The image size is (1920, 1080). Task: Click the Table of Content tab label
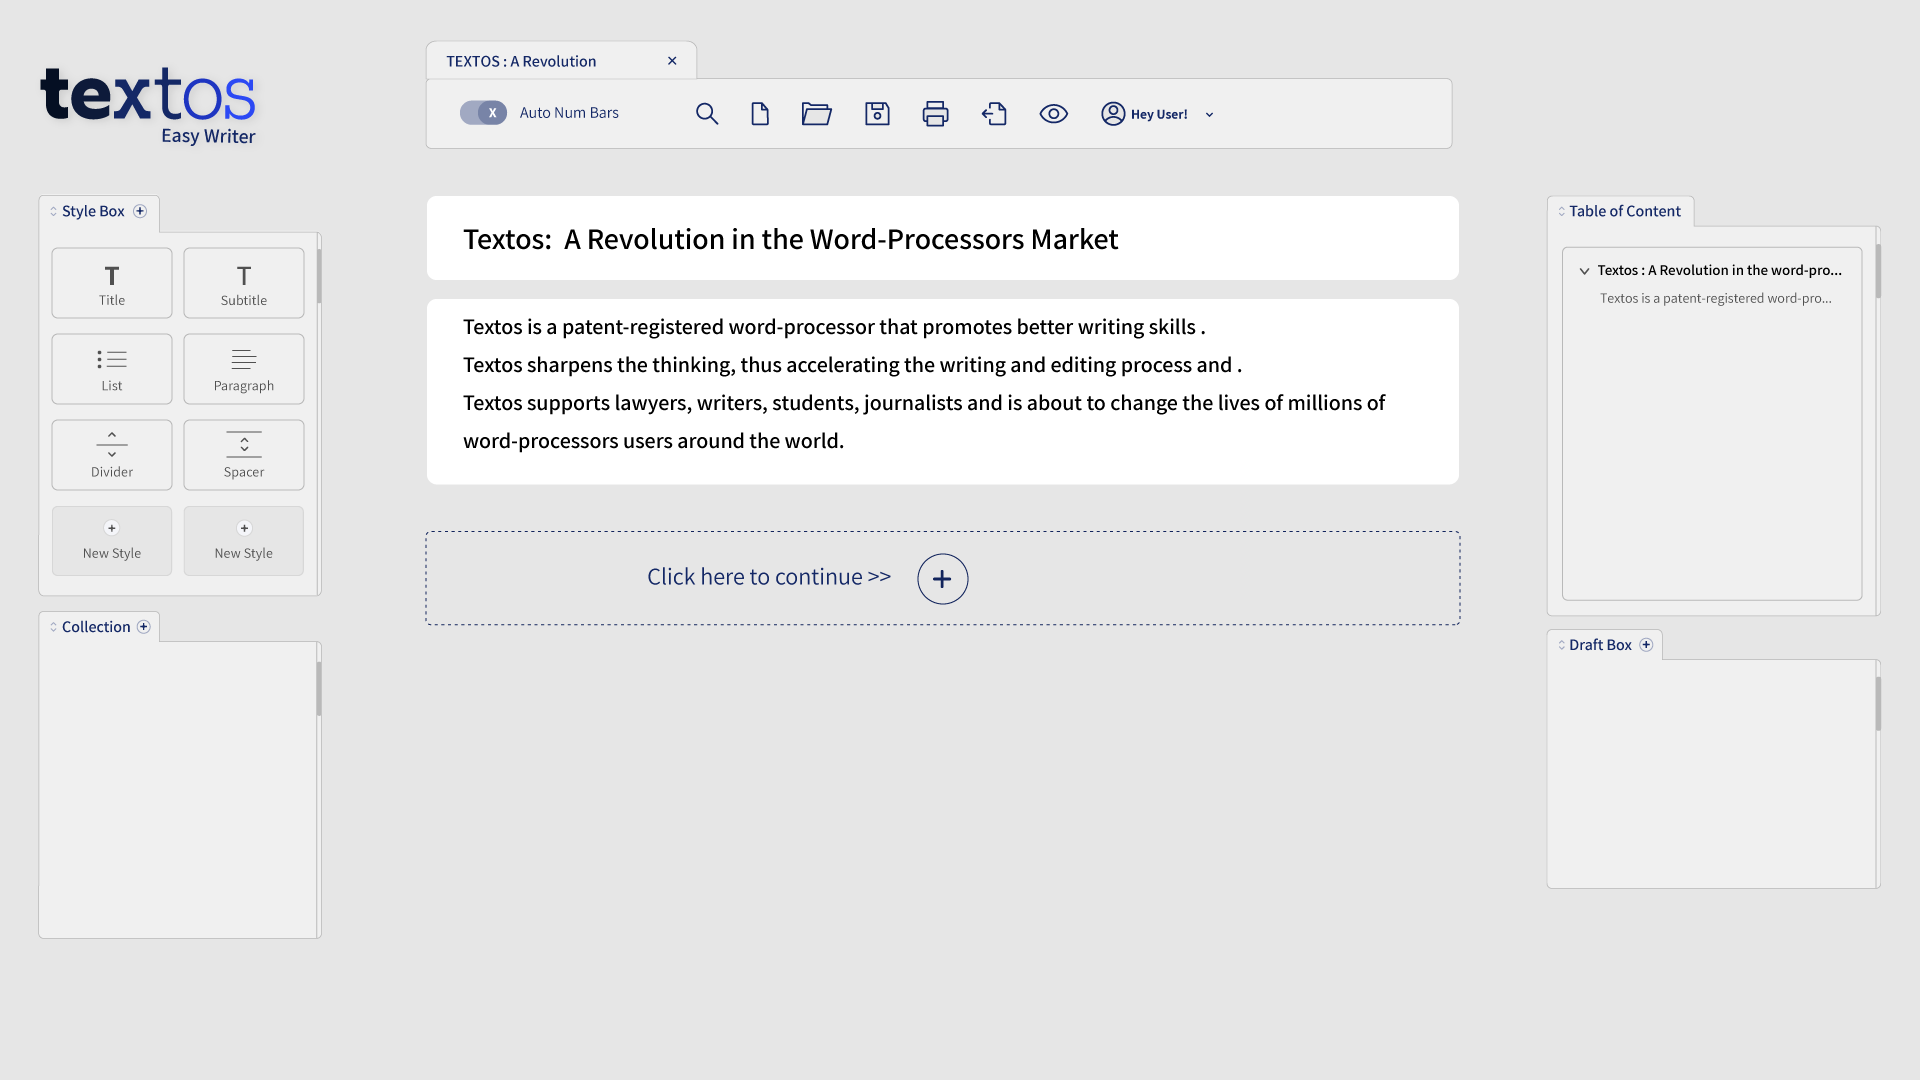click(x=1625, y=211)
